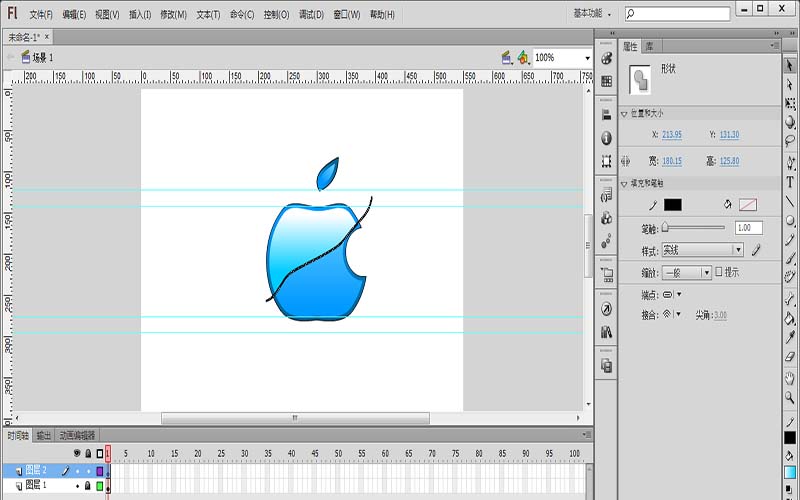This screenshot has width=800, height=500.
Task: Open the 基本功能 workspace dropdown
Action: [592, 14]
